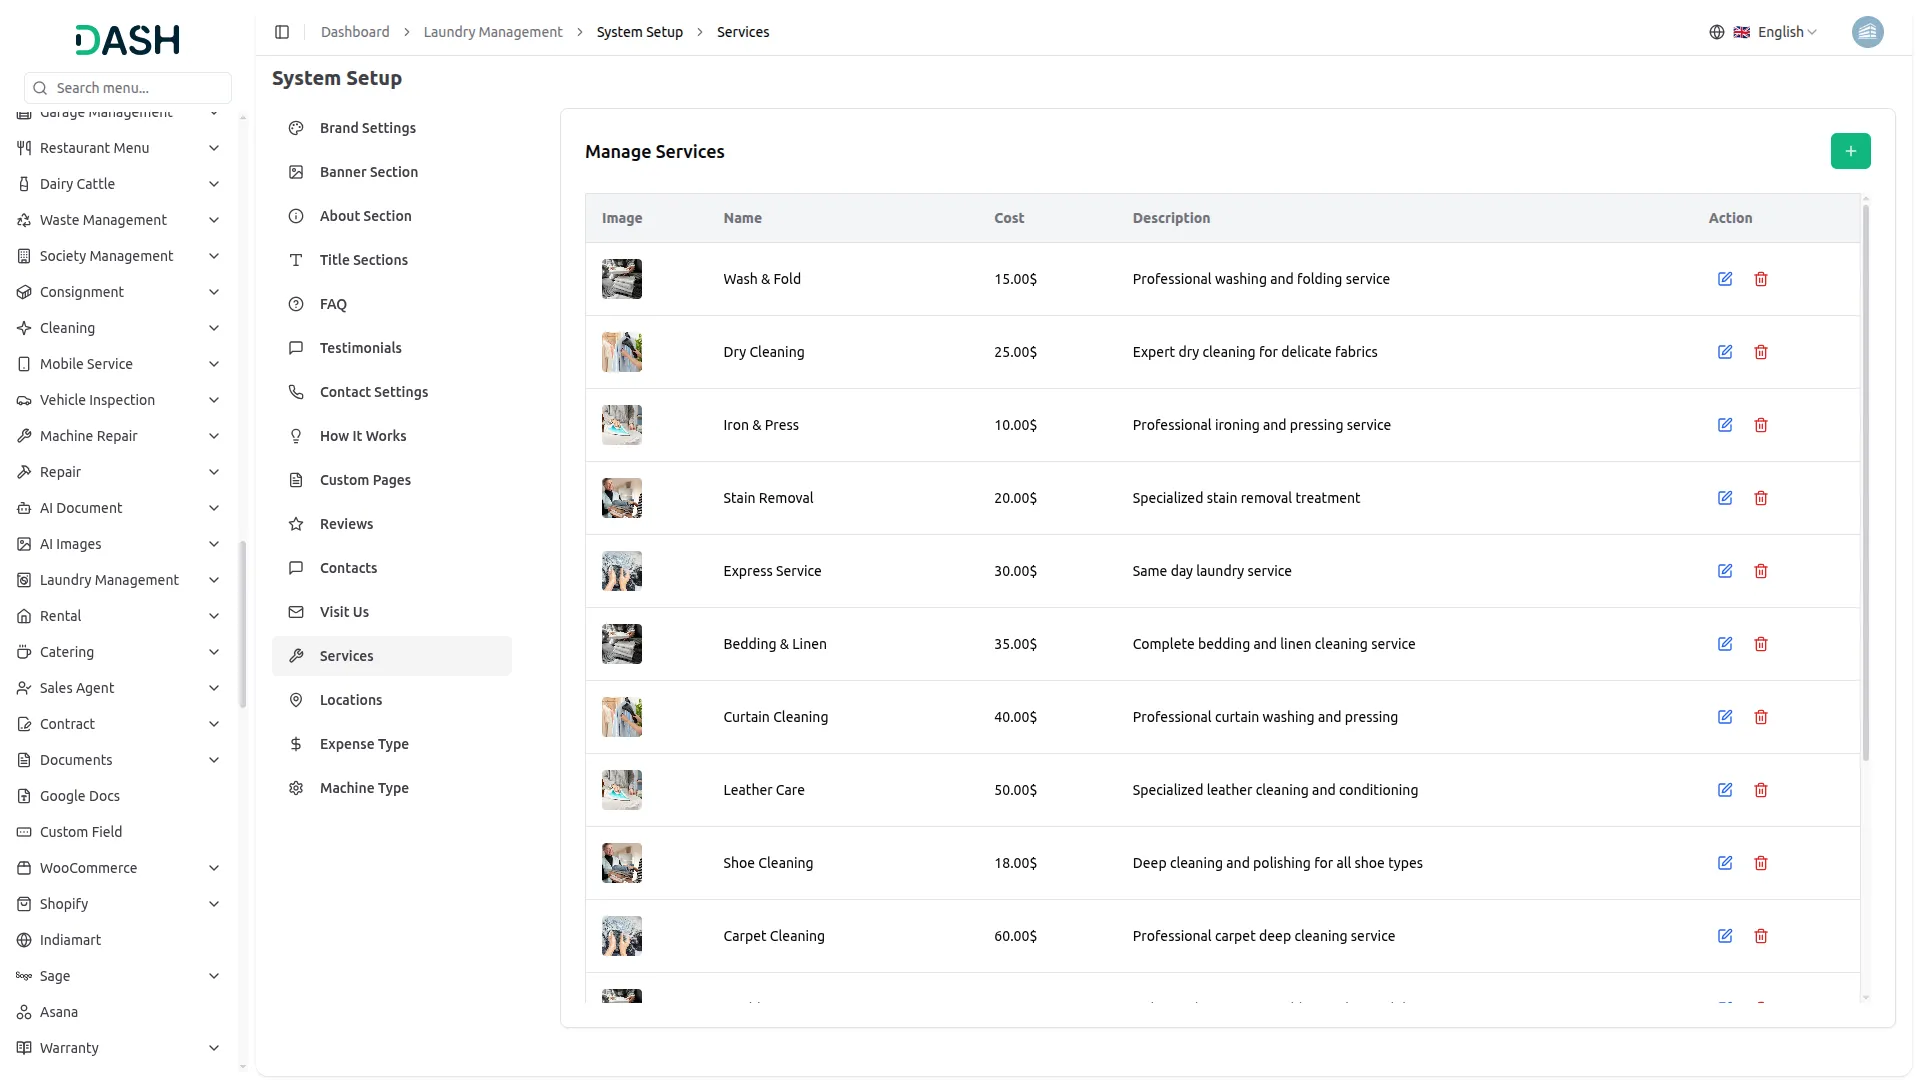The height and width of the screenshot is (1080, 1920).
Task: Open Brand Settings section
Action: [x=392, y=128]
